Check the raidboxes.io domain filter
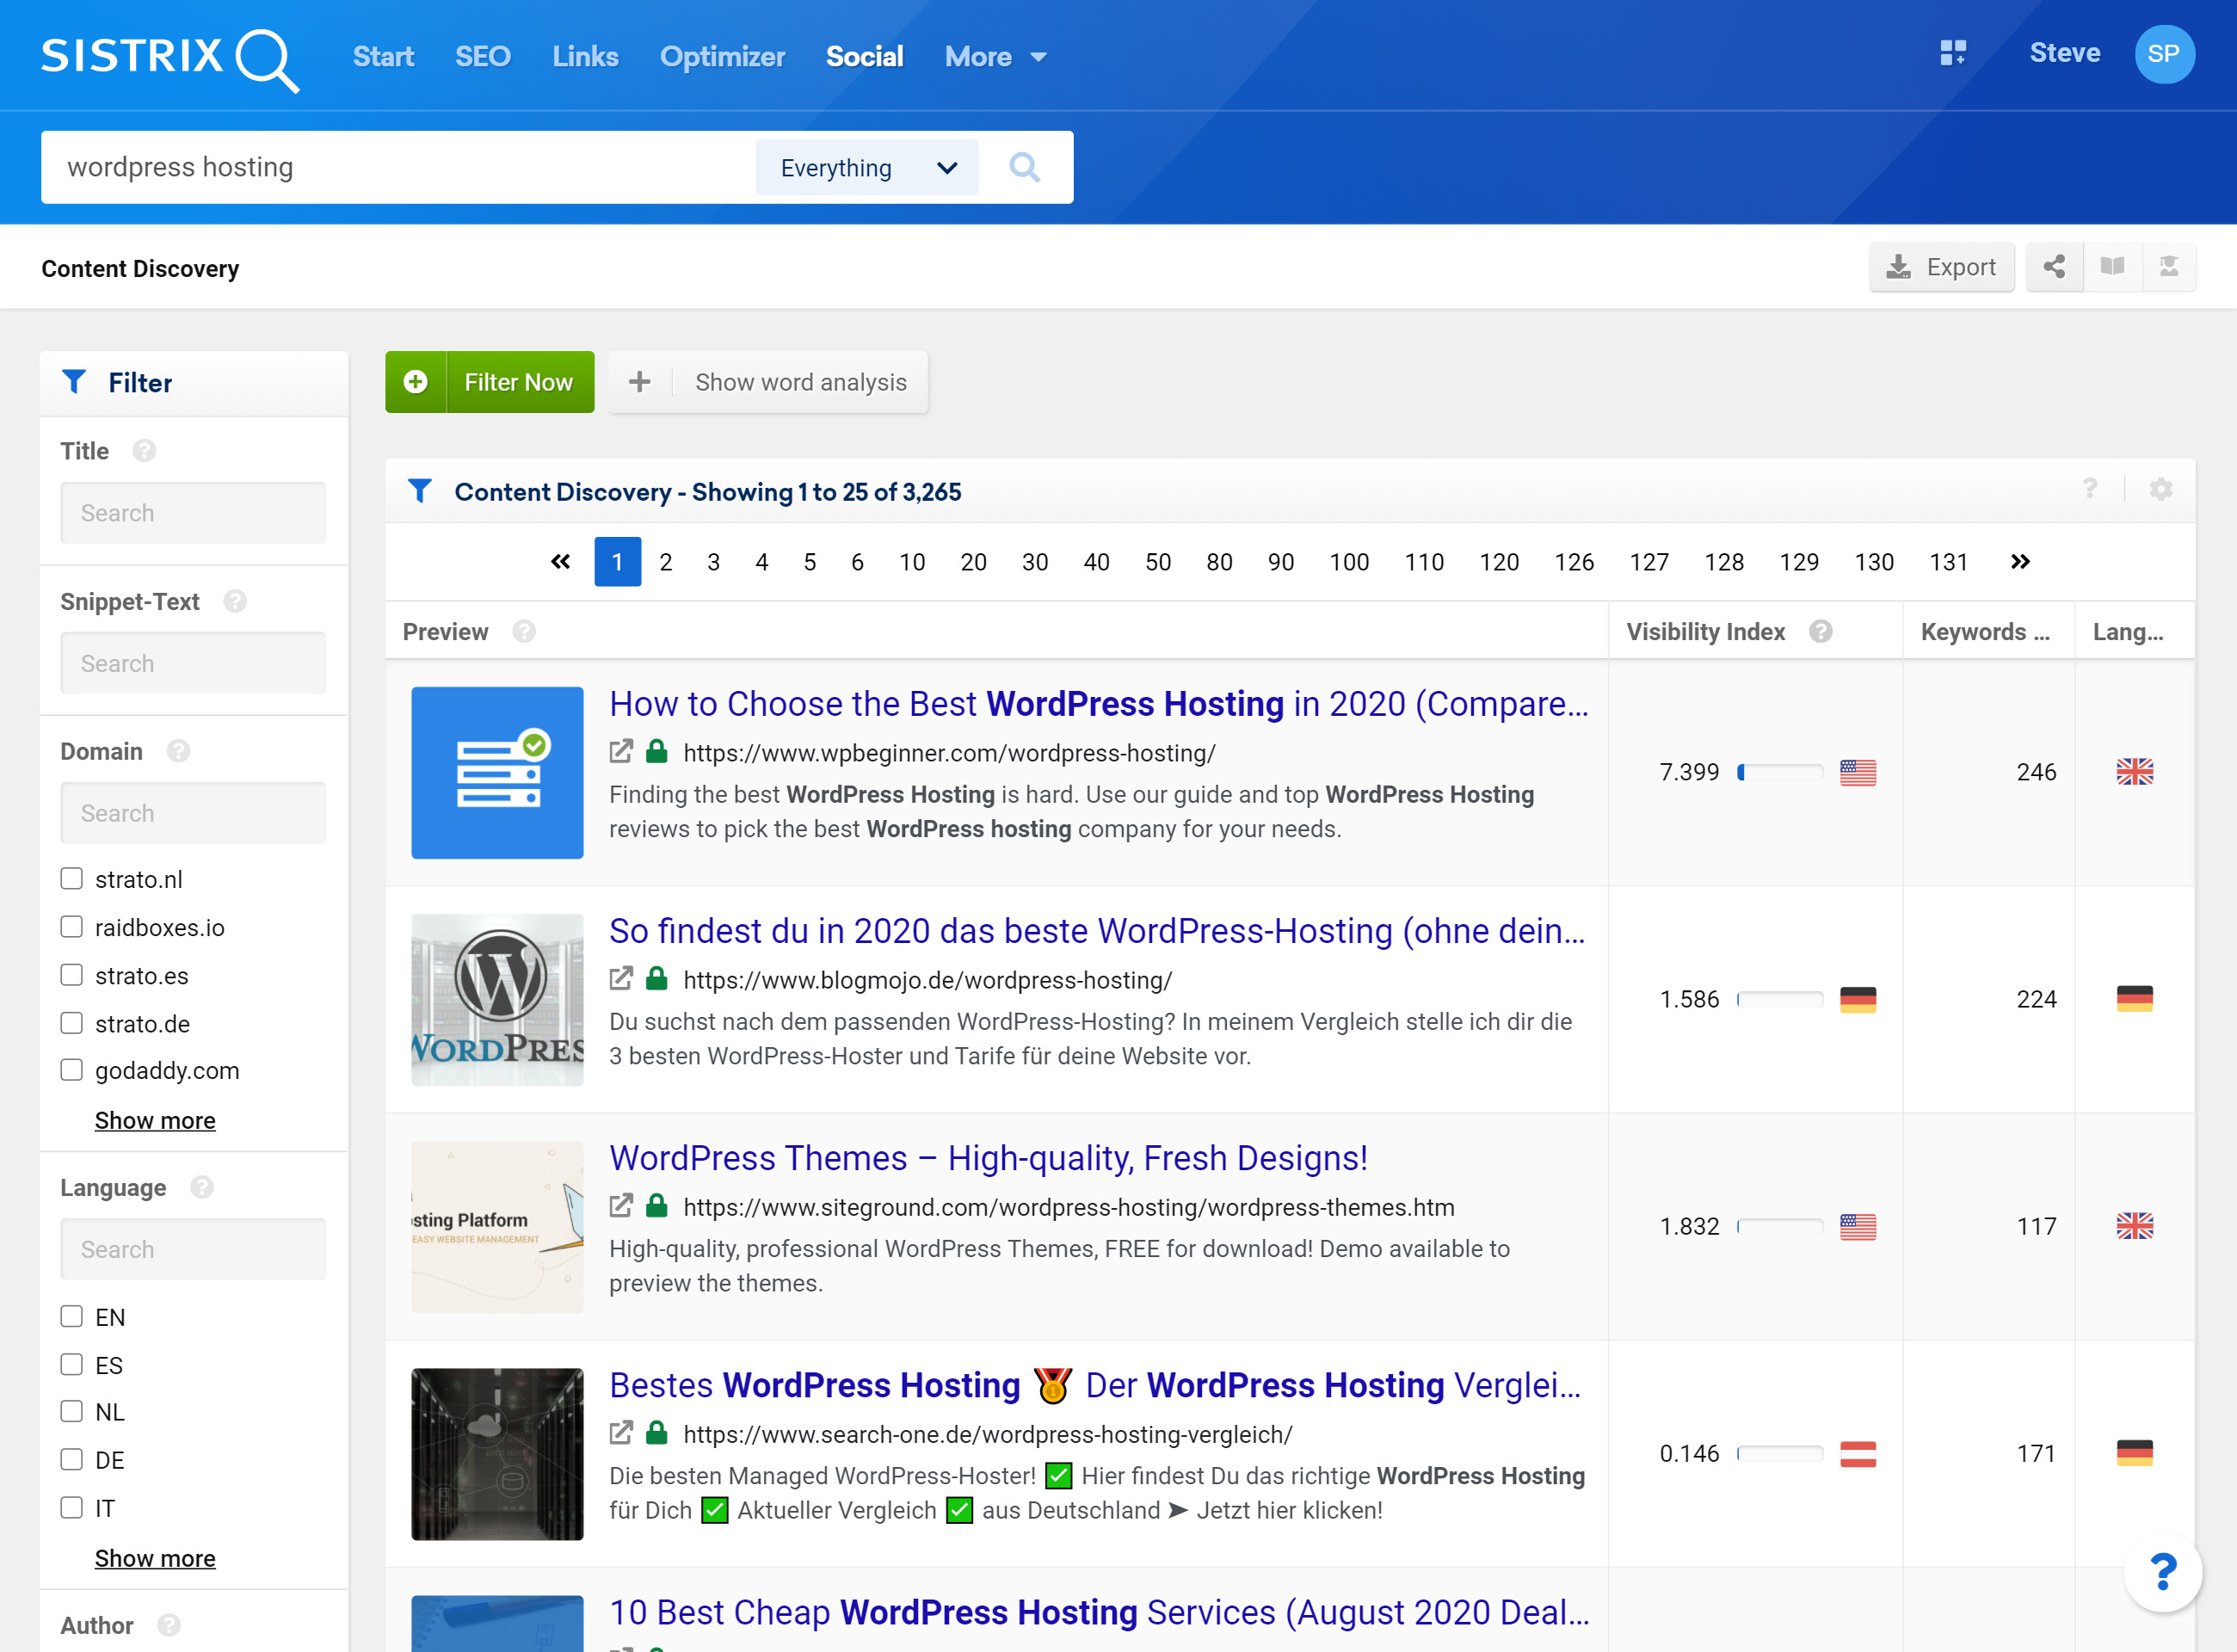Screen dimensions: 2237x1652 coord(71,927)
